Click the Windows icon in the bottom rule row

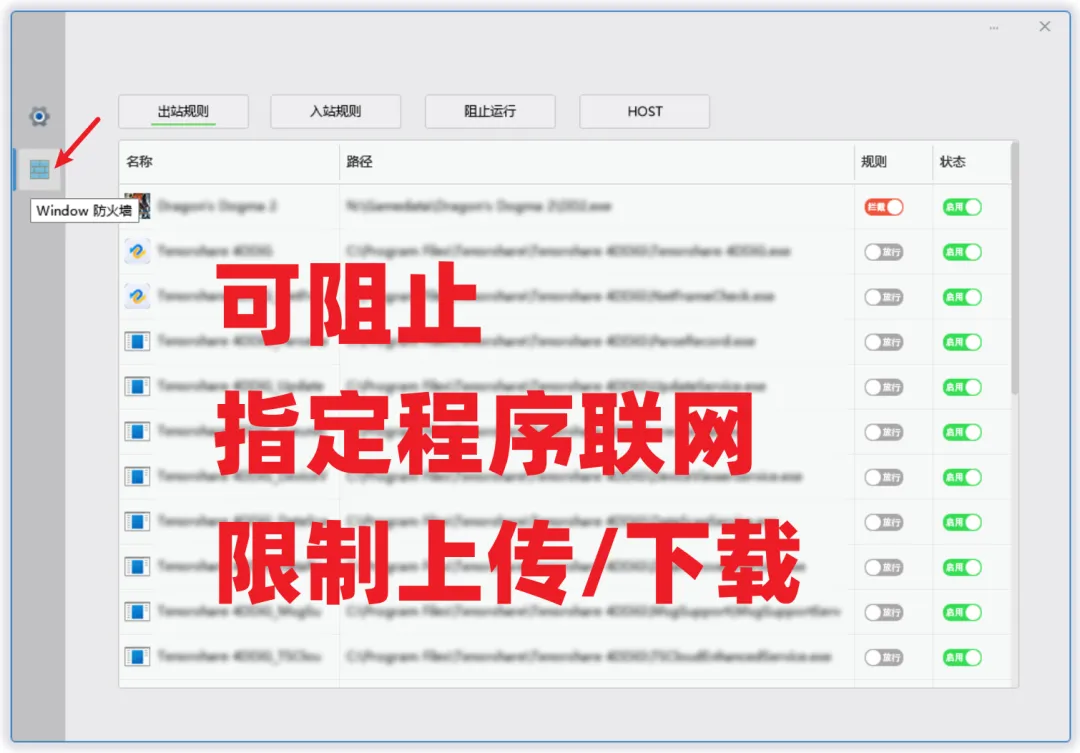coord(137,658)
